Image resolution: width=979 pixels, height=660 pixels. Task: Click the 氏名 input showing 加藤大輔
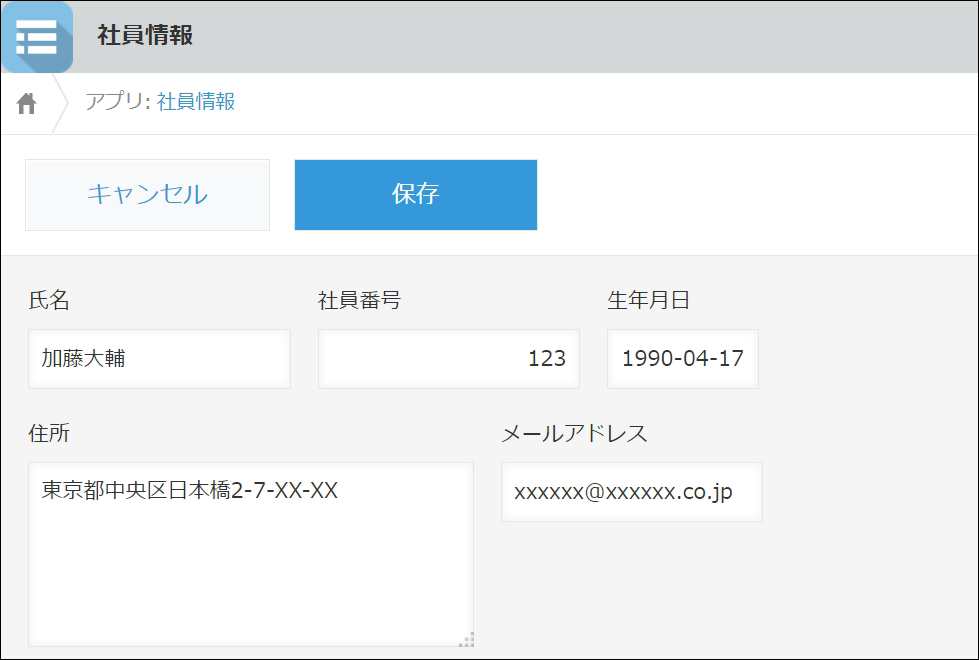[157, 358]
